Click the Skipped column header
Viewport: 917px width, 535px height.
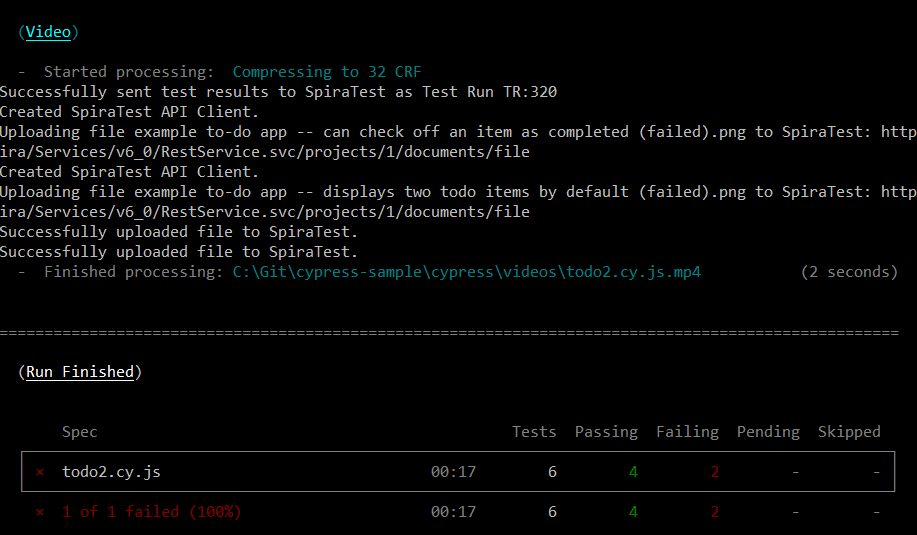849,432
